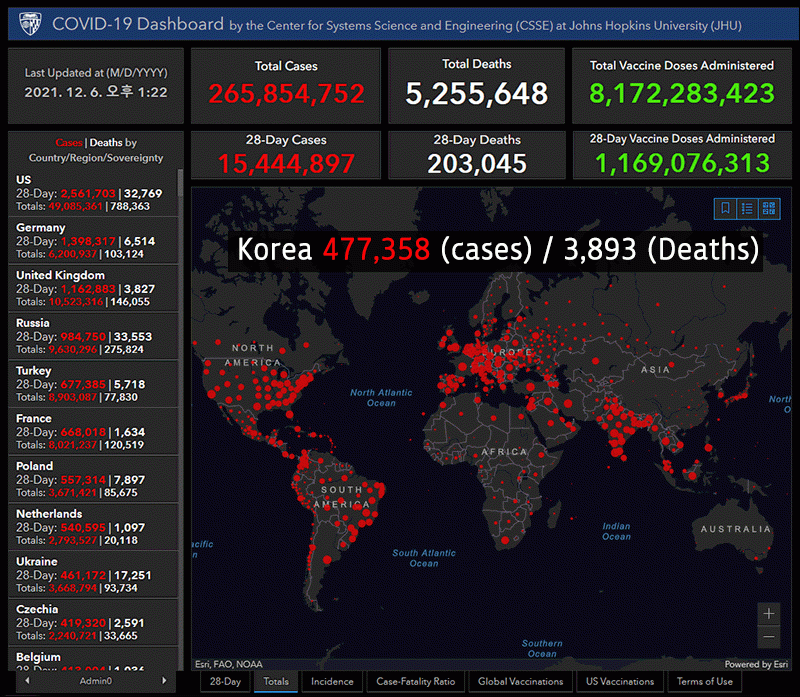Select Russia in the country list
800x697 pixels.
[93, 336]
